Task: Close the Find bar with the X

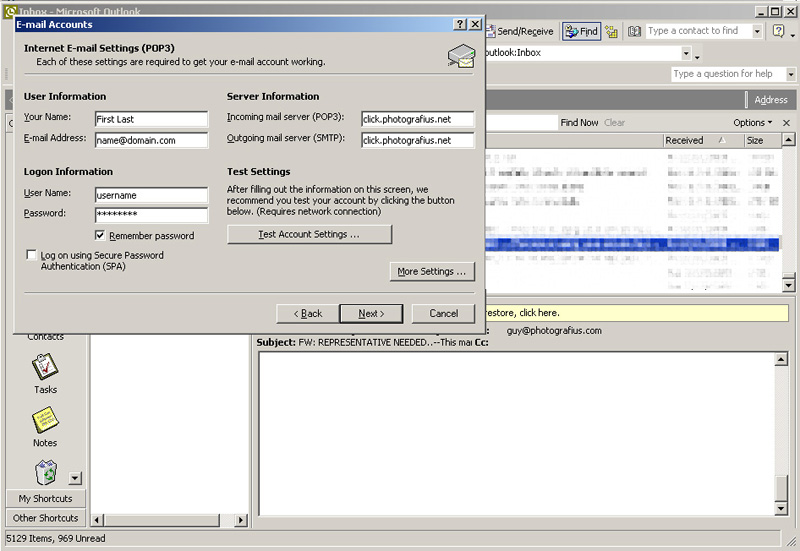Action: click(786, 123)
